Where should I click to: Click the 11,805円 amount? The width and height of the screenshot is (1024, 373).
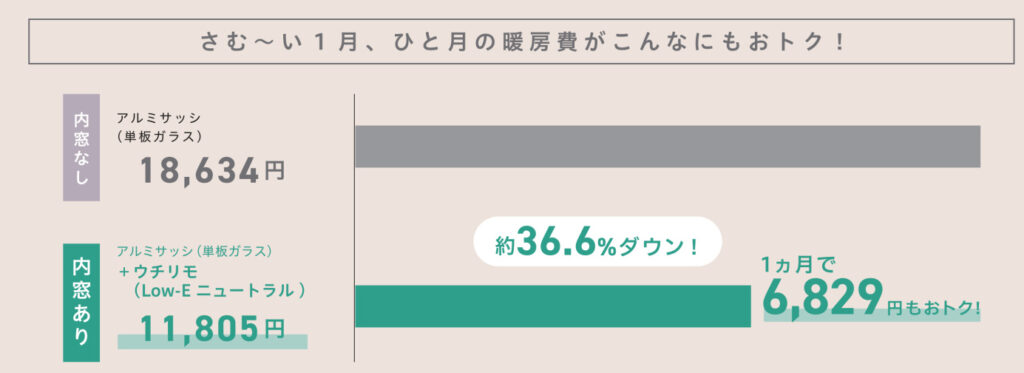point(212,331)
